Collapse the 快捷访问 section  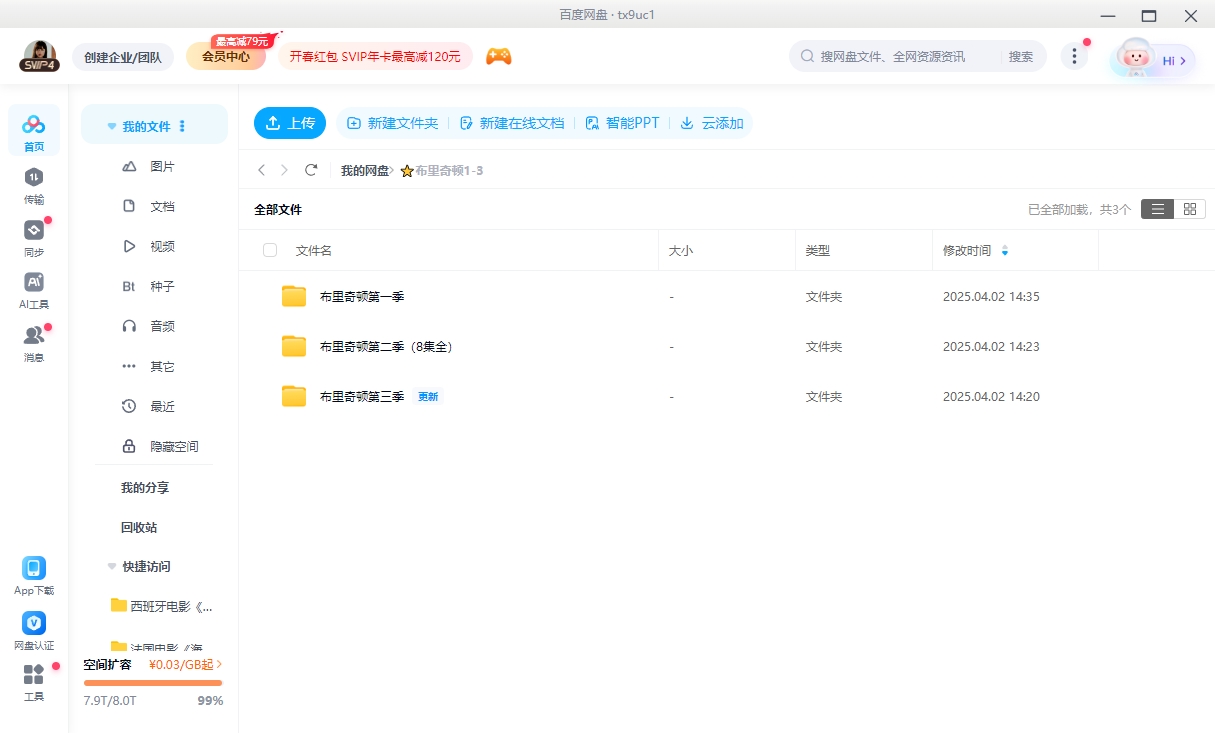[111, 566]
